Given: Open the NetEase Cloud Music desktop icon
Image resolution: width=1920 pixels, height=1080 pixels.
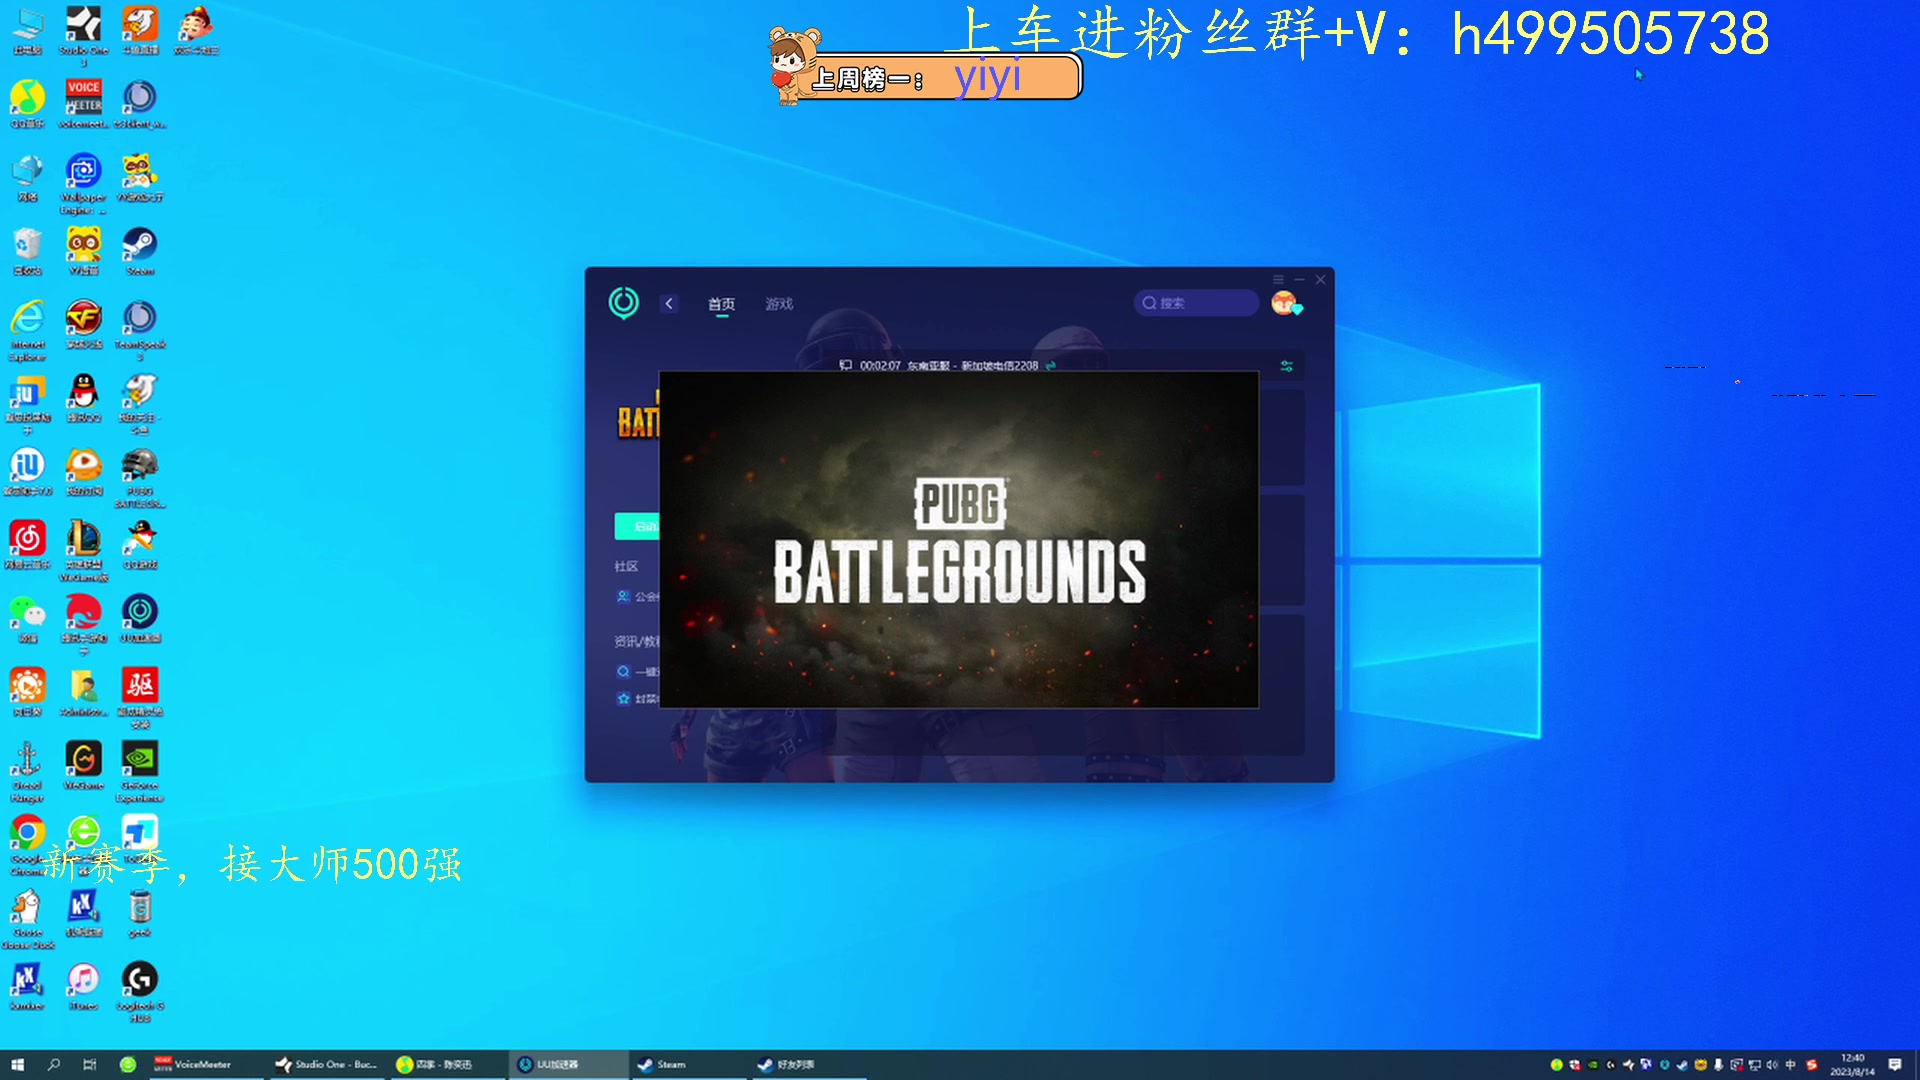Looking at the screenshot, I should coord(27,545).
